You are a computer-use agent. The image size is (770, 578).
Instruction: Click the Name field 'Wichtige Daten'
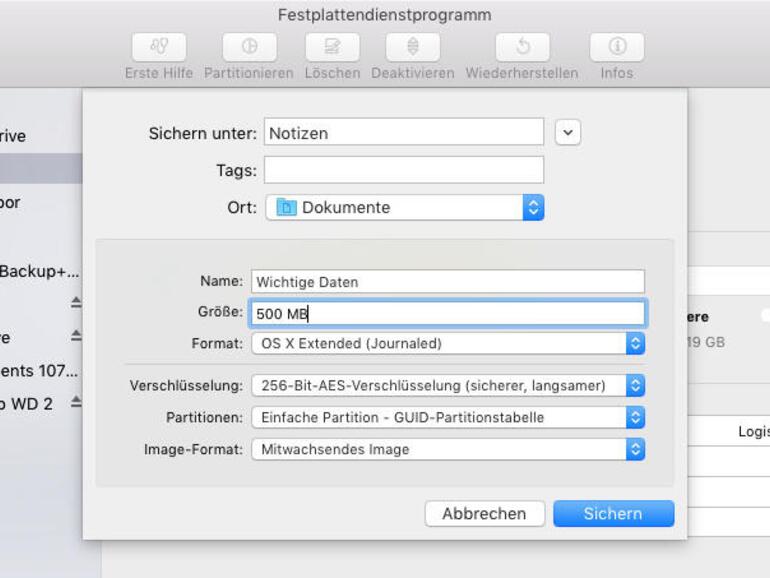click(x=448, y=281)
